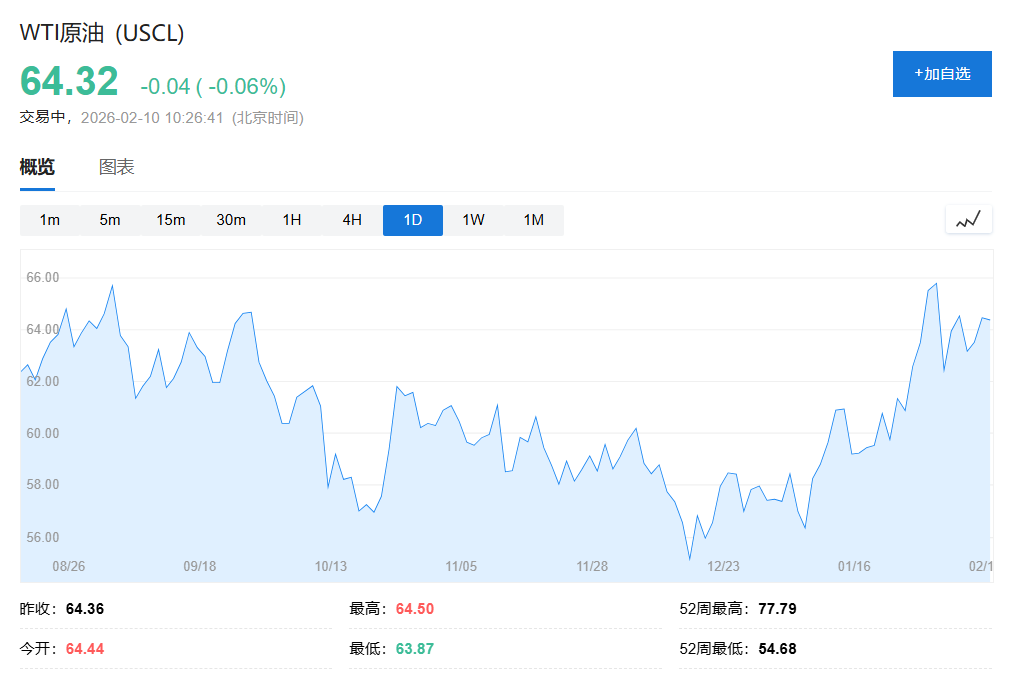Image resolution: width=1021 pixels, height=682 pixels.
Task: Click the WTI原油 (USCL) title
Action: click(x=100, y=32)
